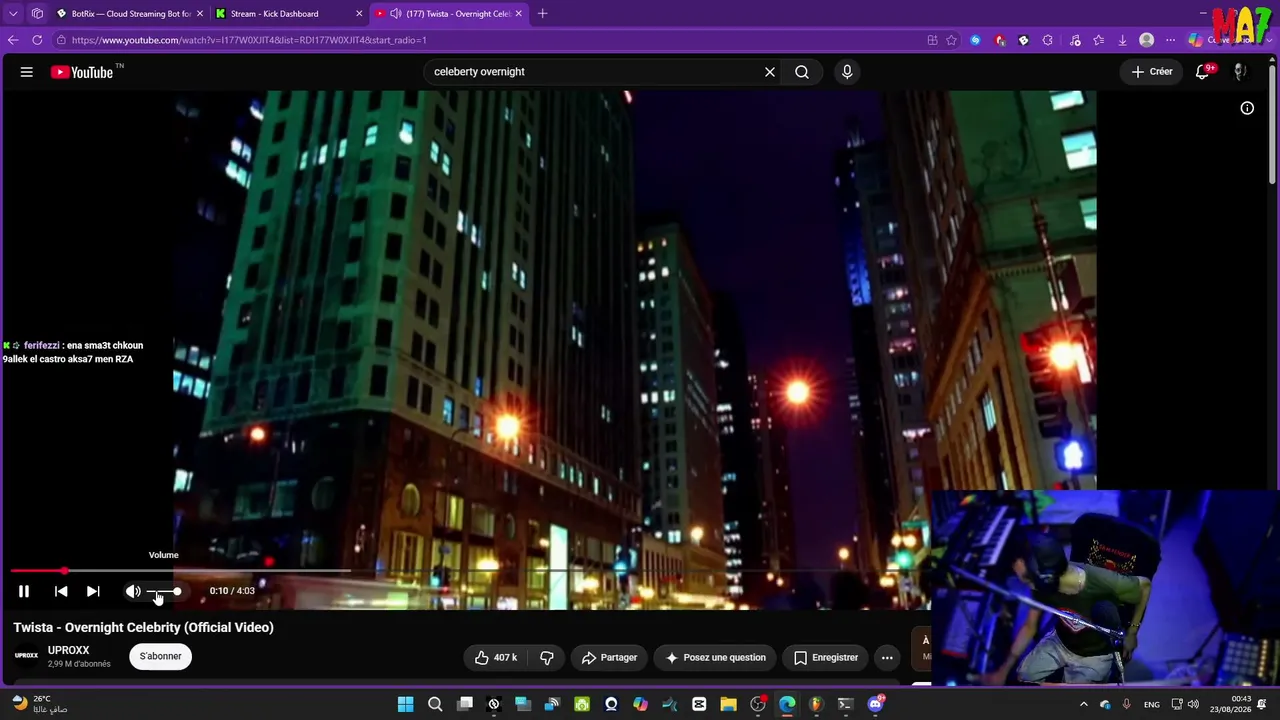Open system volume from the tray

click(1193, 704)
